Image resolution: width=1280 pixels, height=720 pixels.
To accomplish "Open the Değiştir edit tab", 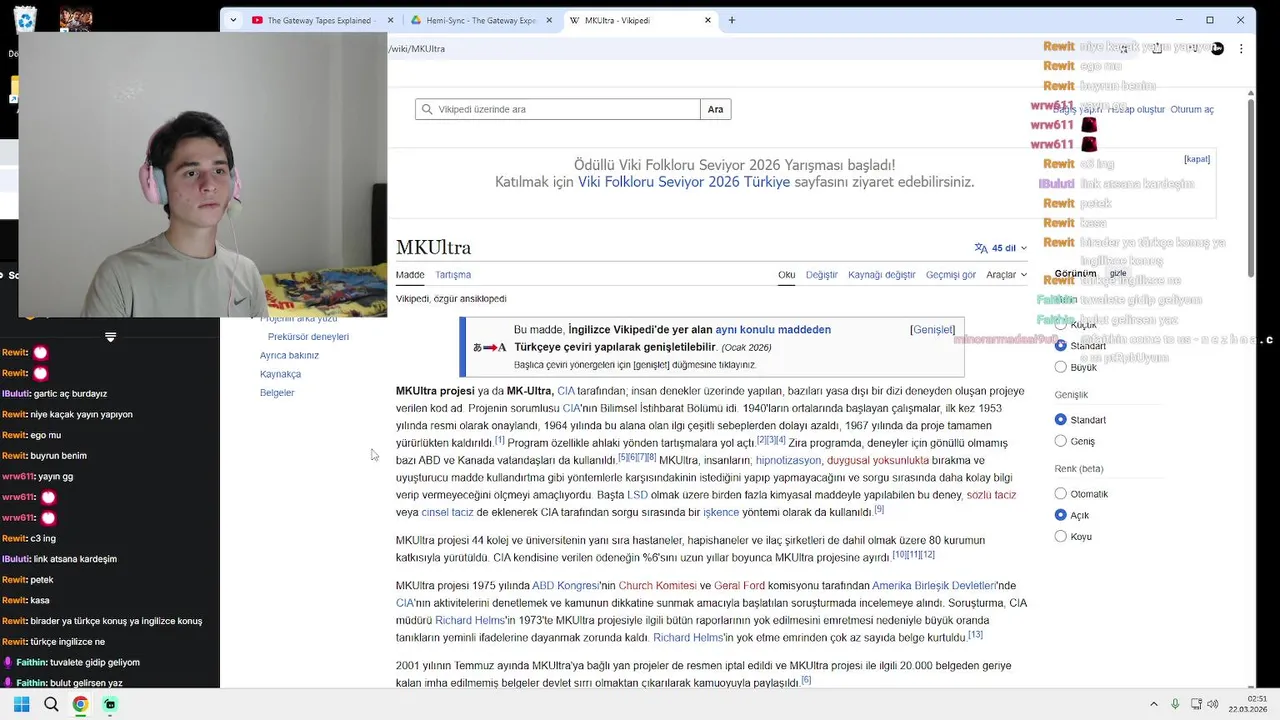I will 822,275.
